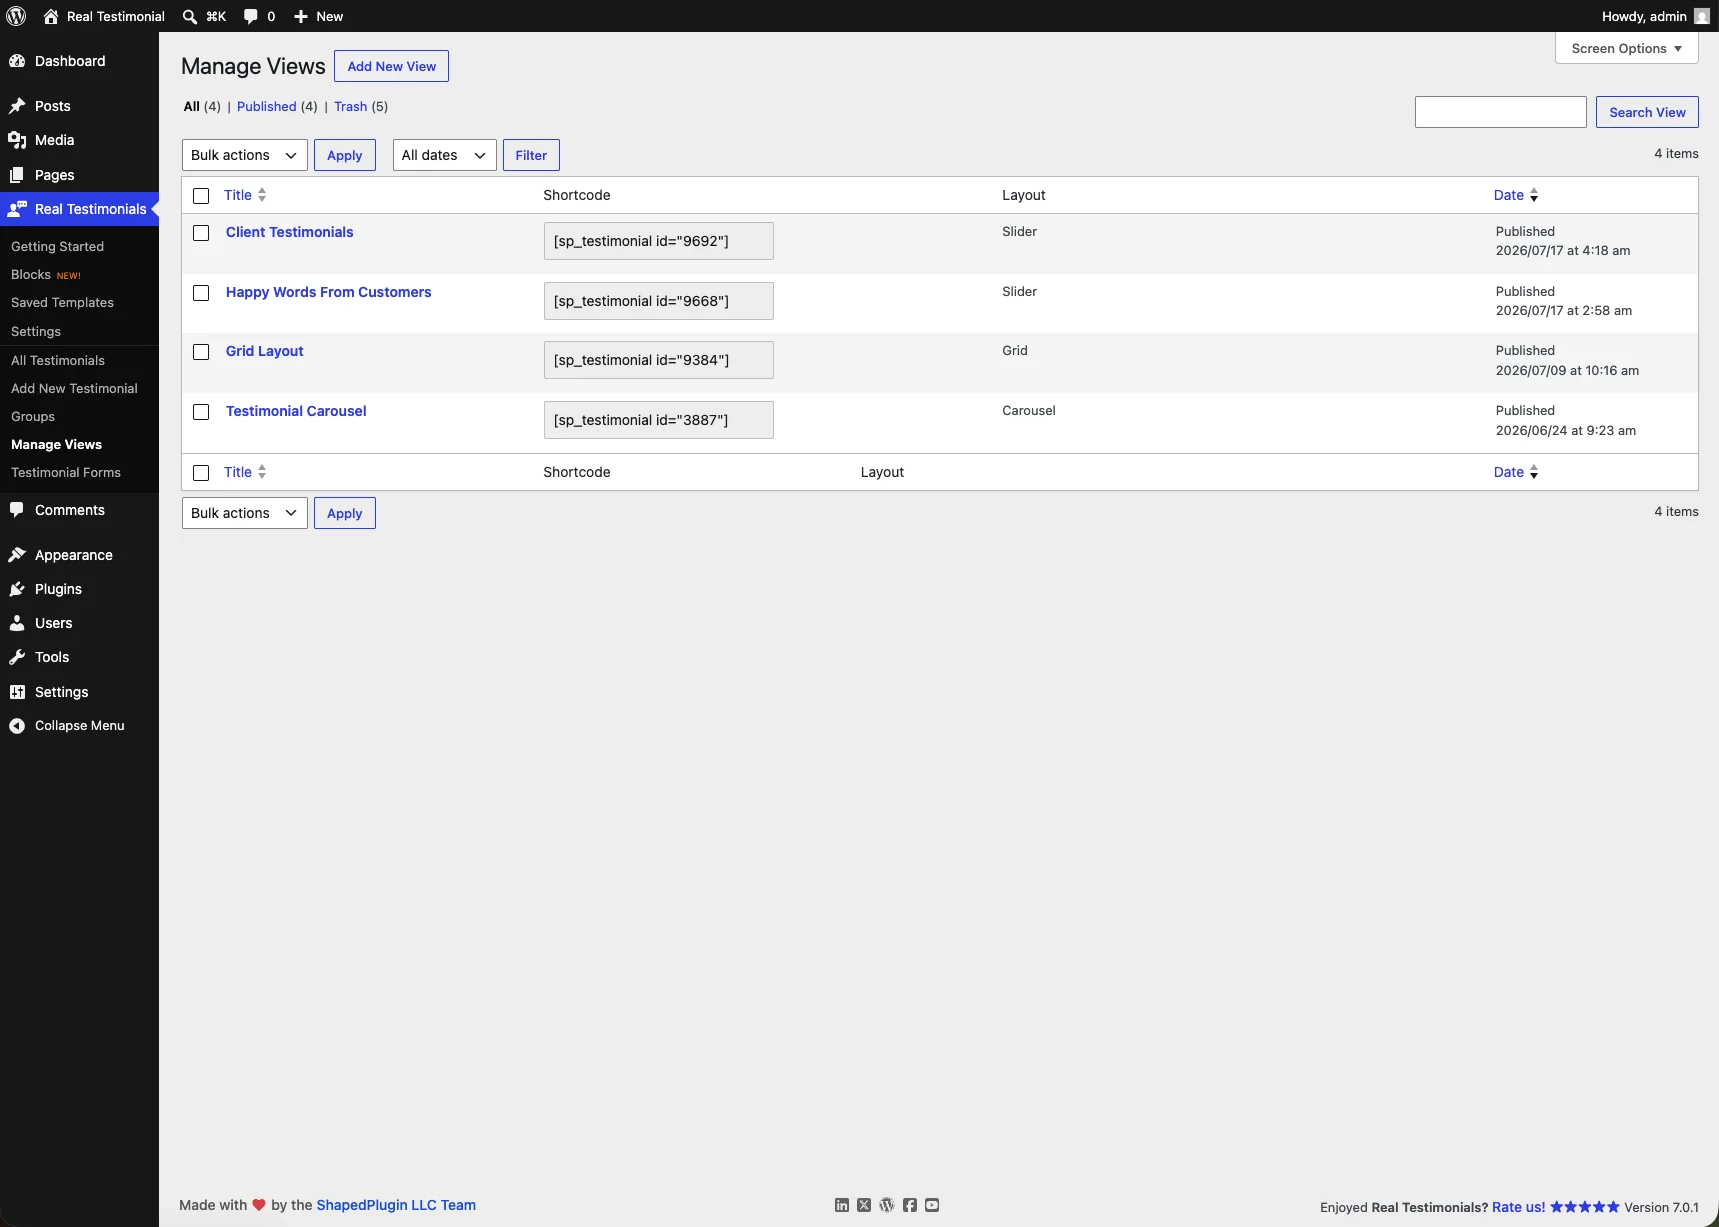Click the Collapse Menu arrow icon

click(17, 726)
